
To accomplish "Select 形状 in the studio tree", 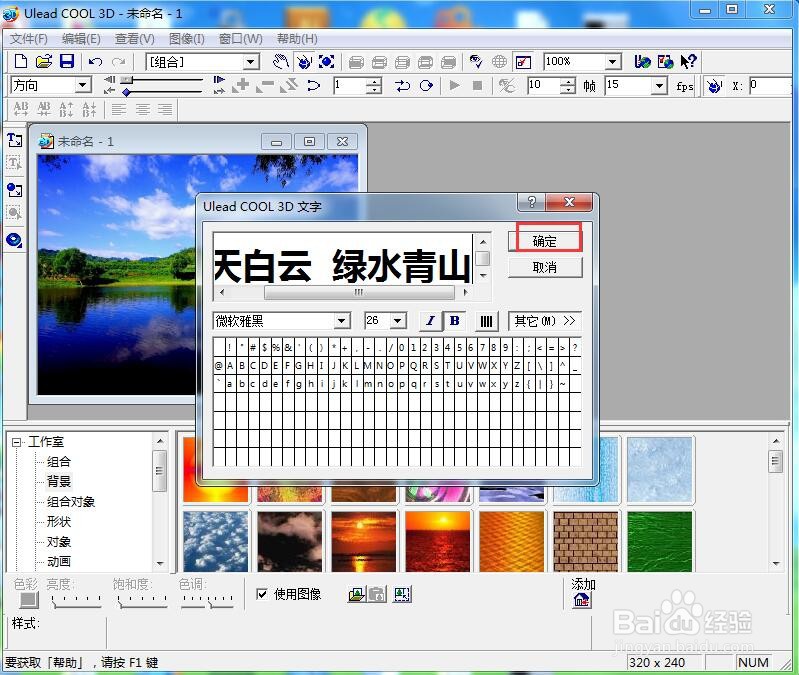I will click(x=59, y=522).
